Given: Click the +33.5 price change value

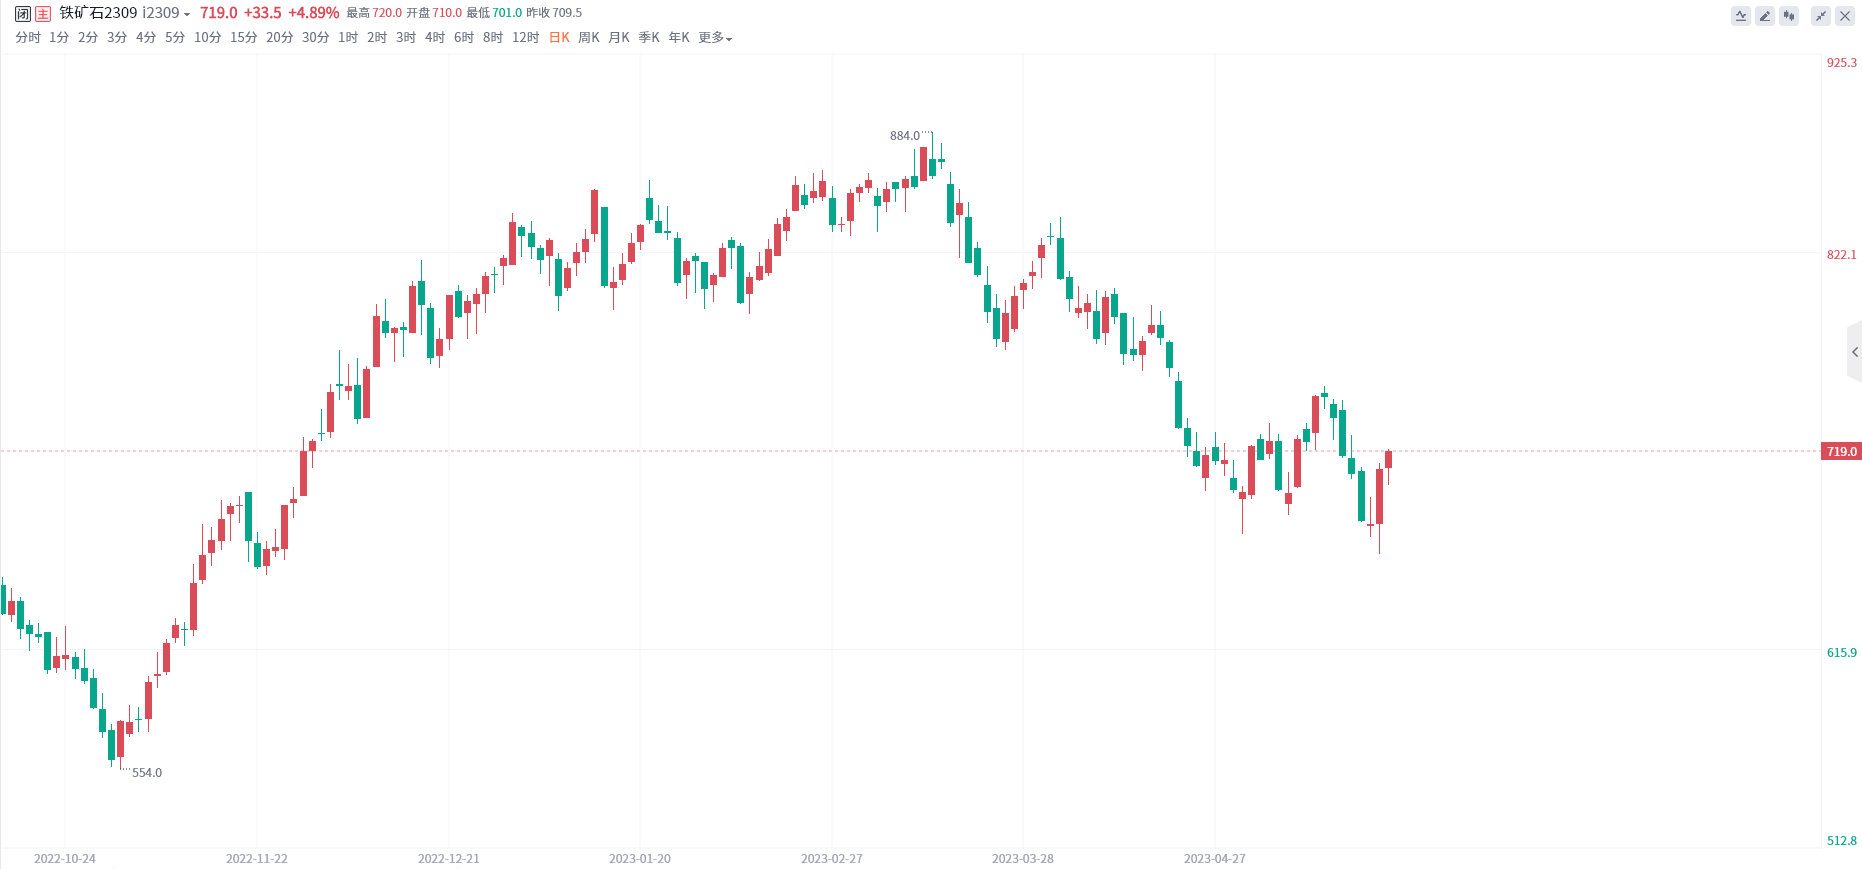Looking at the screenshot, I should coord(263,13).
